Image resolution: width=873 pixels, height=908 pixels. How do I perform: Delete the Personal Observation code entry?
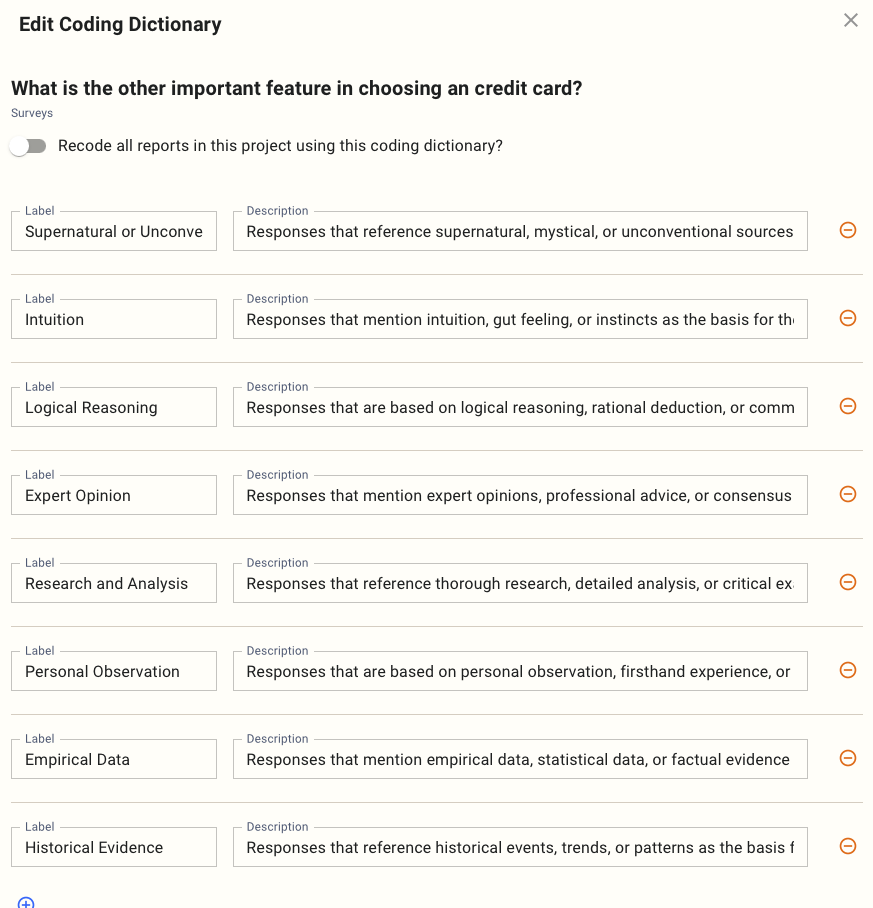(847, 670)
